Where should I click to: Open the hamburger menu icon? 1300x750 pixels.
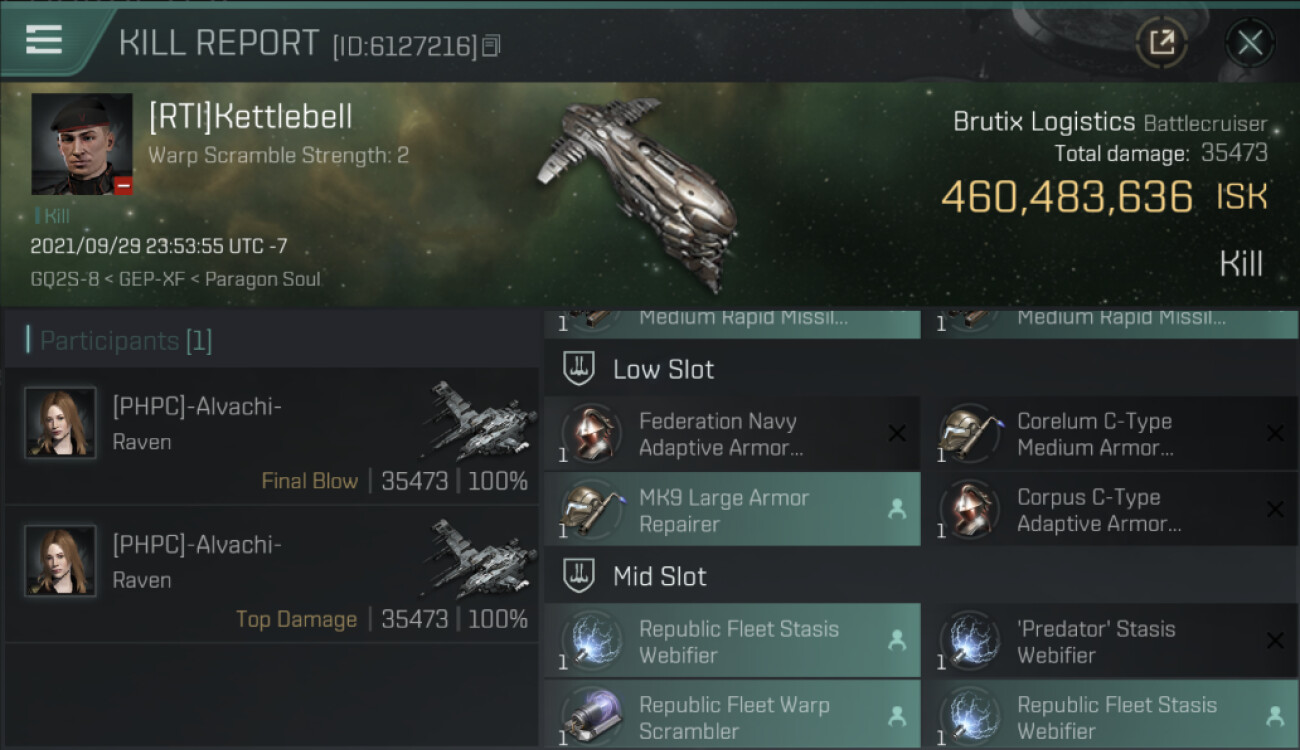(x=43, y=40)
